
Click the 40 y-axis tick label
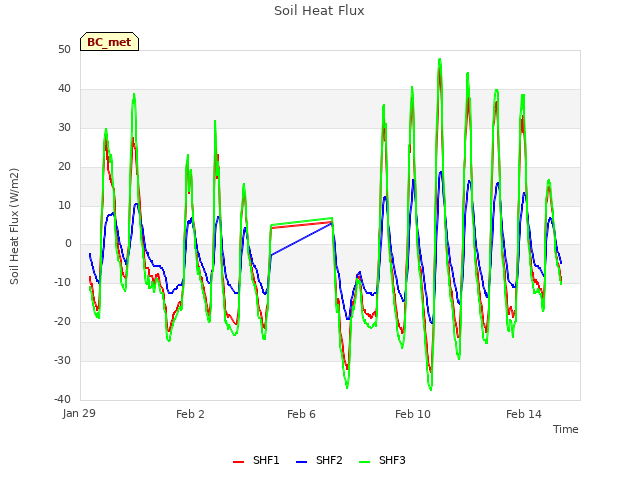pyautogui.click(x=64, y=89)
